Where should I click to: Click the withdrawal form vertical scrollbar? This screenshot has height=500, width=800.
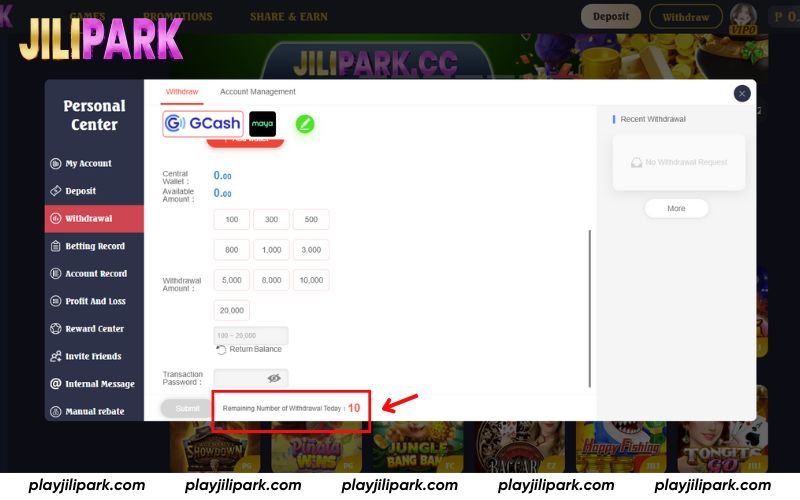pos(590,309)
